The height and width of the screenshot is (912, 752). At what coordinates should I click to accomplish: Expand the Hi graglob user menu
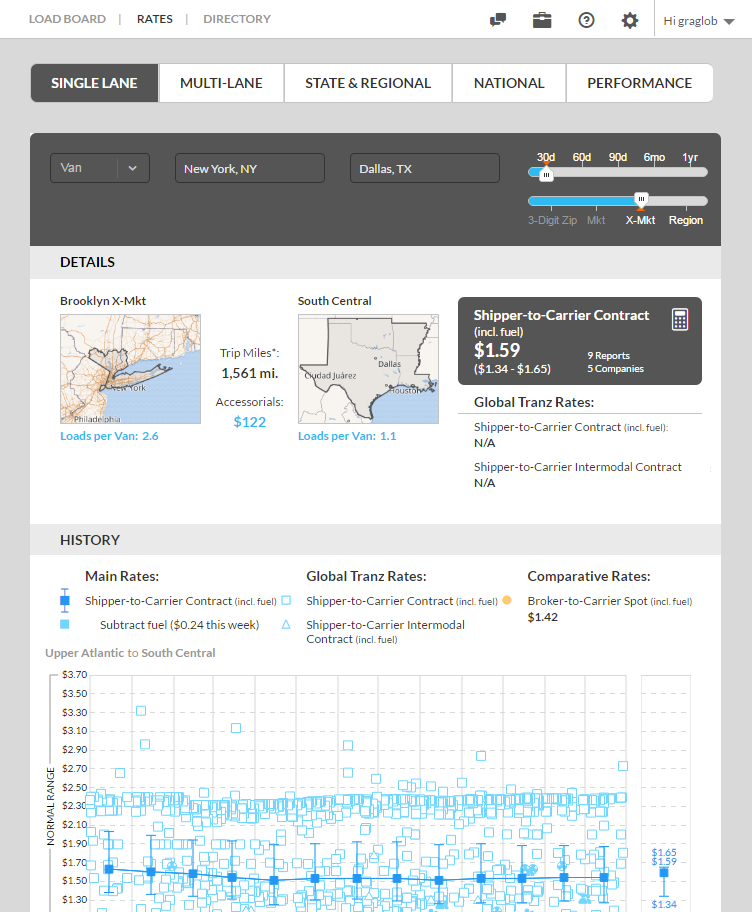point(698,21)
